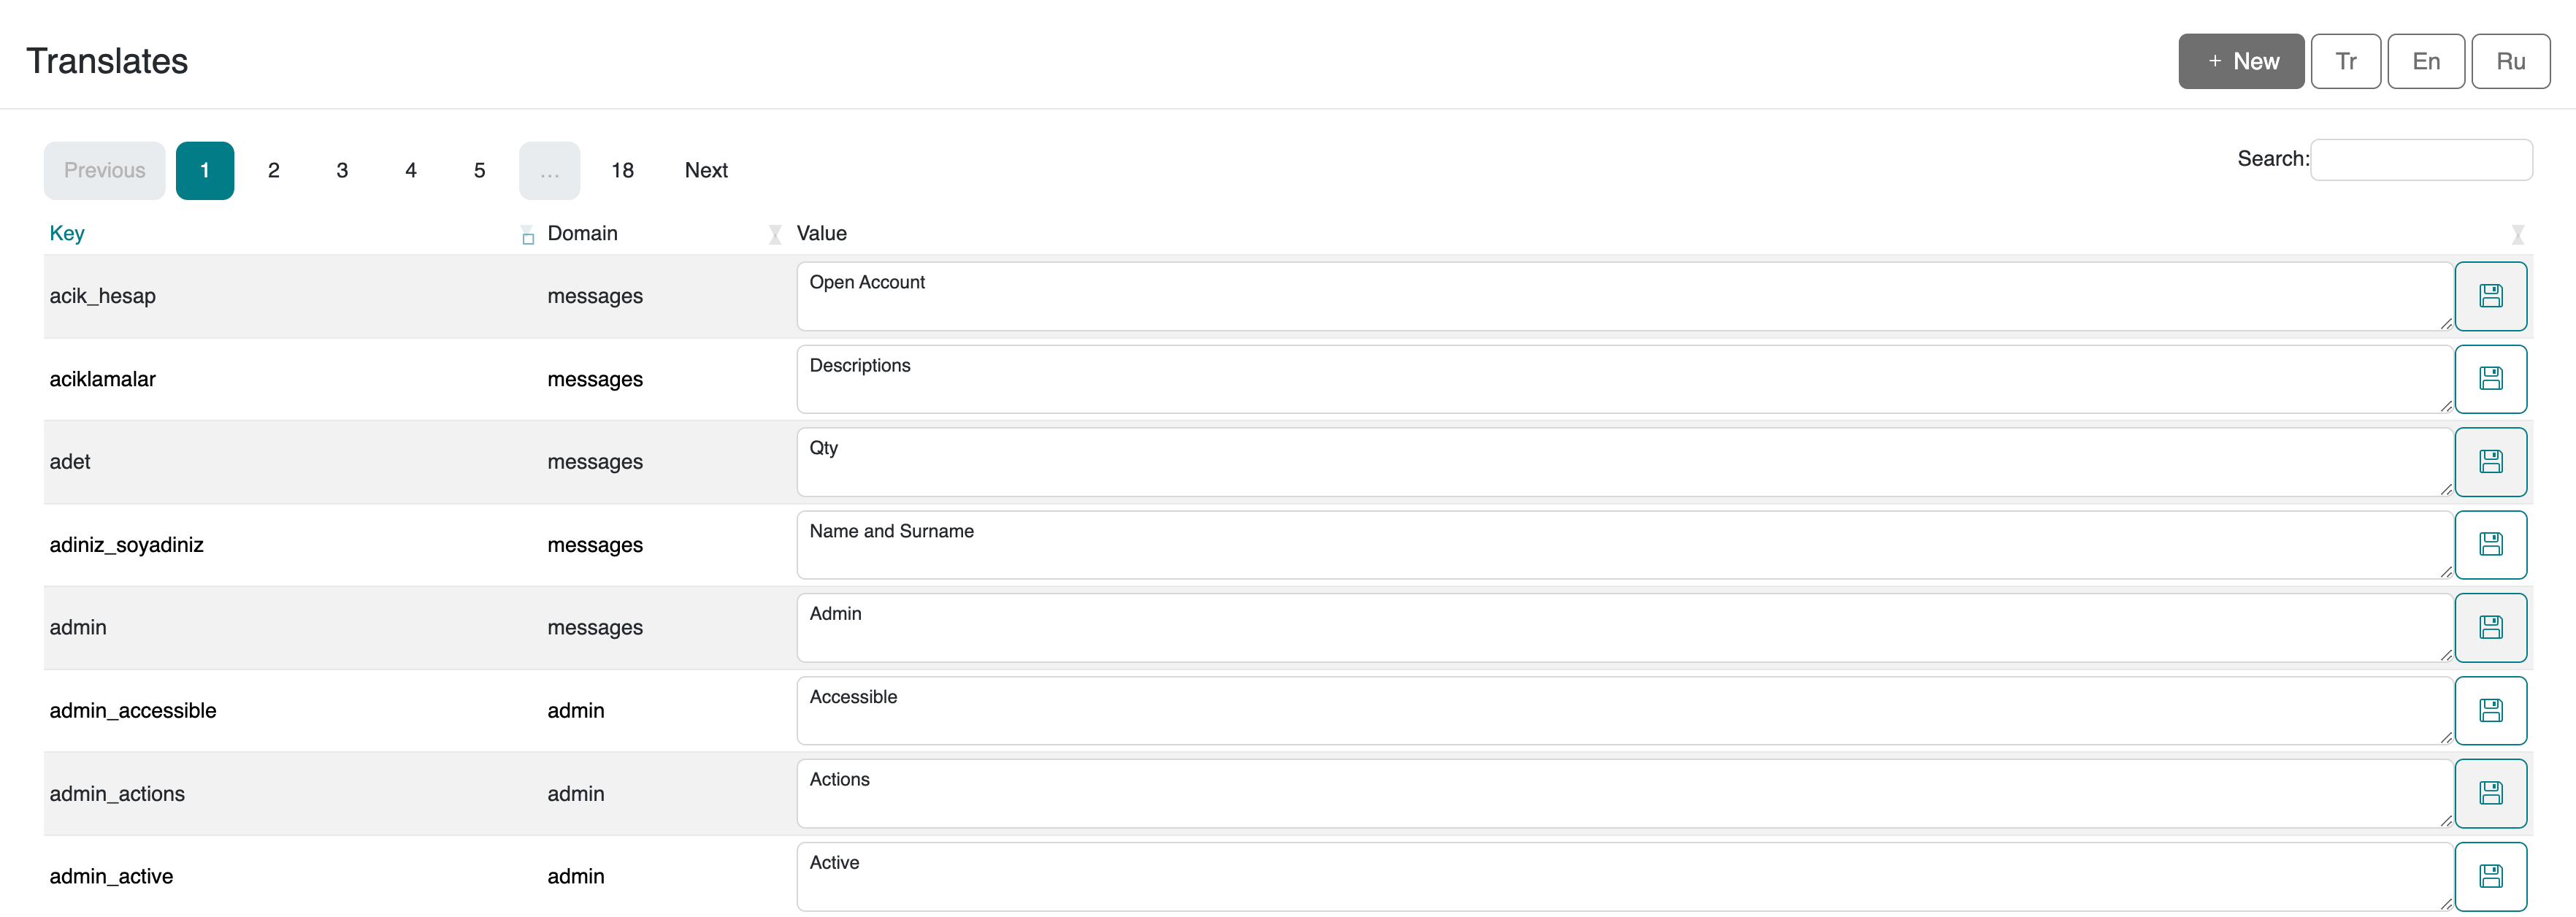This screenshot has width=2576, height=917.
Task: Click save icon for admin row
Action: coord(2489,628)
